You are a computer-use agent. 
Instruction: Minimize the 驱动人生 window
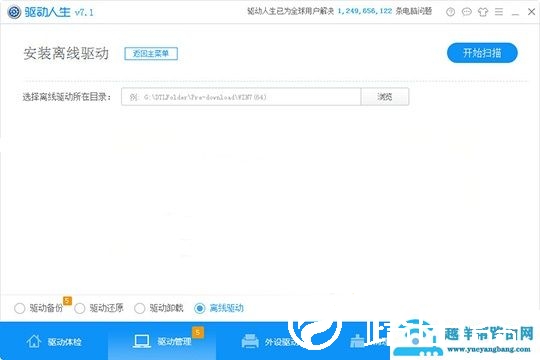tap(515, 13)
